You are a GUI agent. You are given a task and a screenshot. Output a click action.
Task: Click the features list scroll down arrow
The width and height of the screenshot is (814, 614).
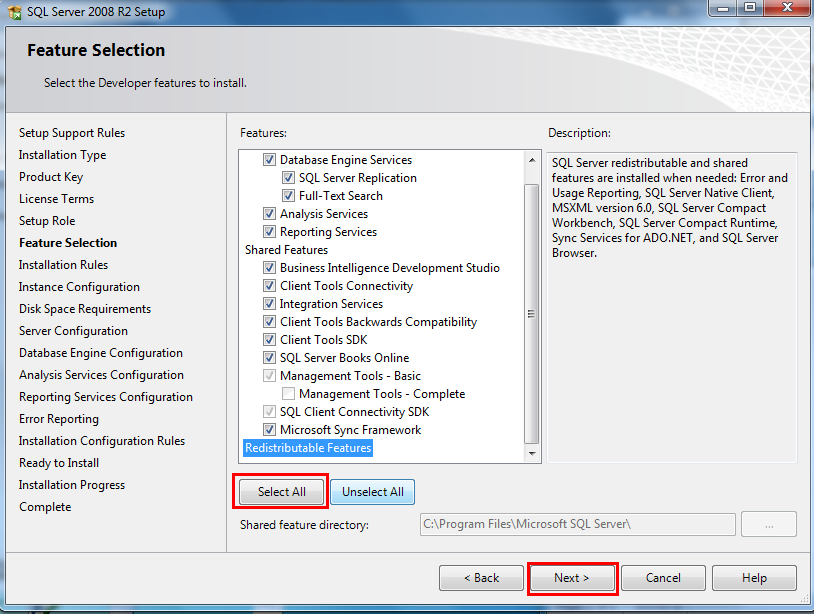click(x=532, y=453)
